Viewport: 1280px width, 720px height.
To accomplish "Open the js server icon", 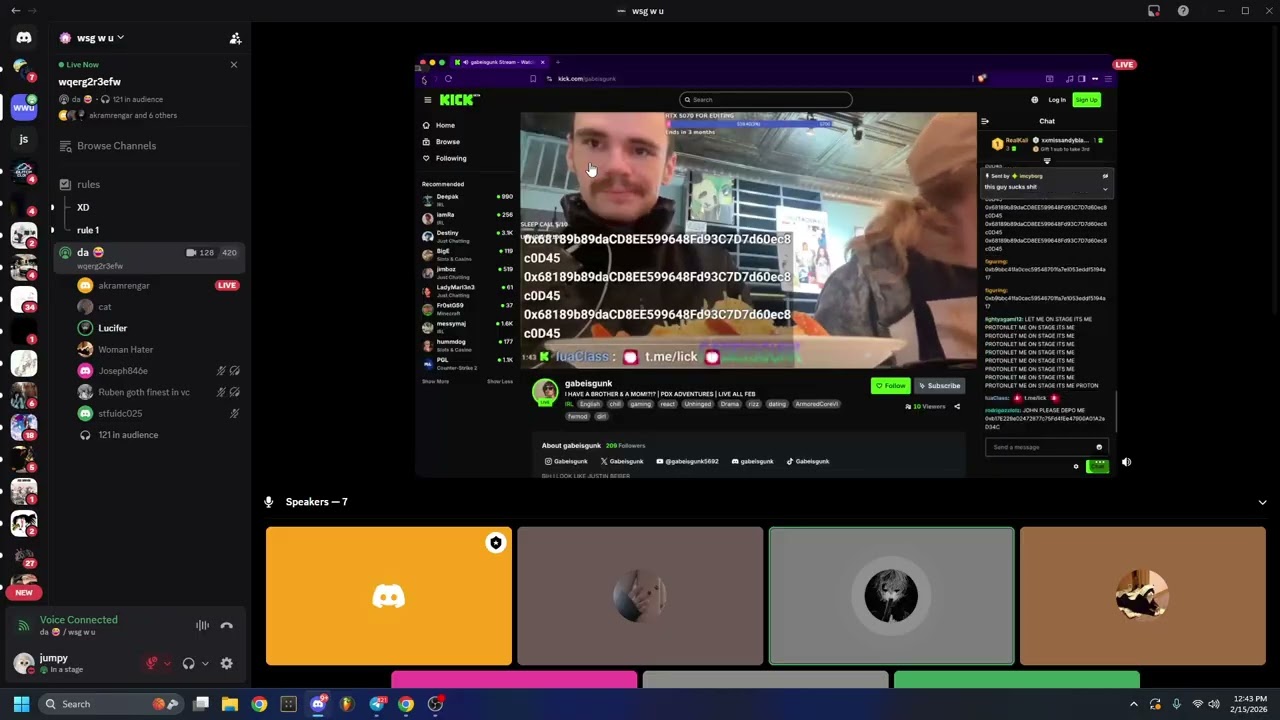I will click(x=24, y=139).
